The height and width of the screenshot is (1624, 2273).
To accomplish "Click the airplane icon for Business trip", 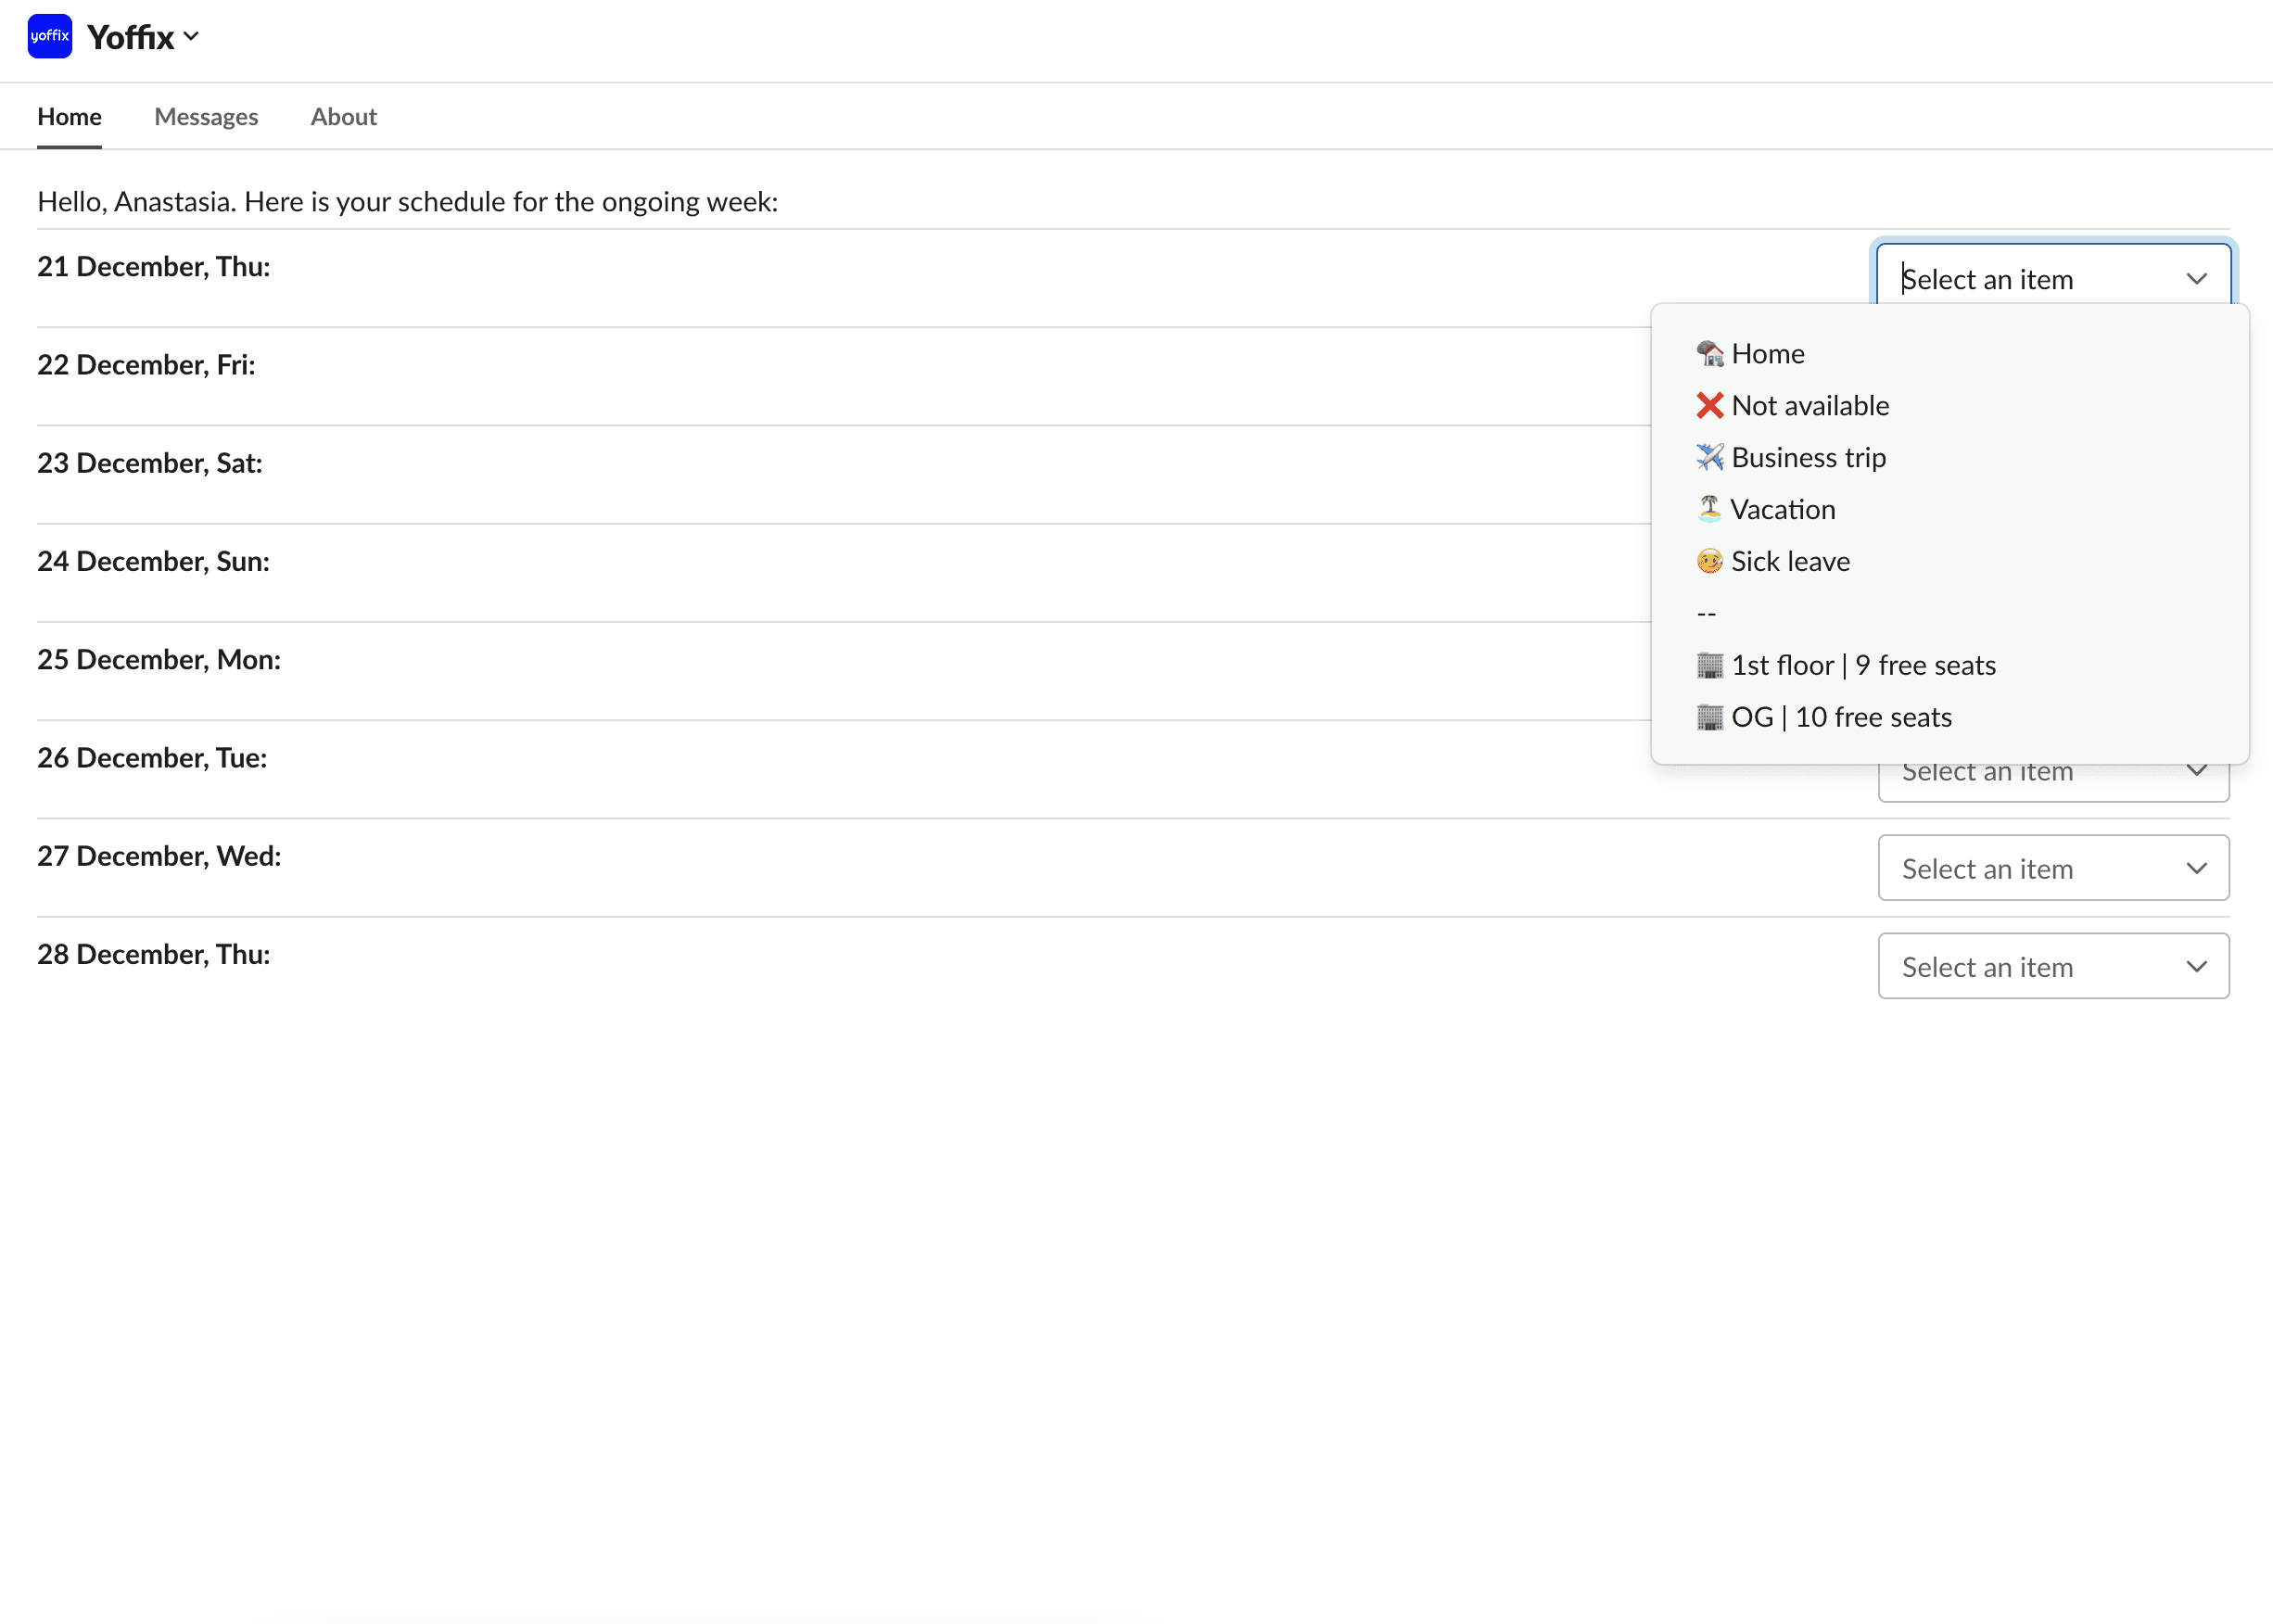I will click(1710, 457).
